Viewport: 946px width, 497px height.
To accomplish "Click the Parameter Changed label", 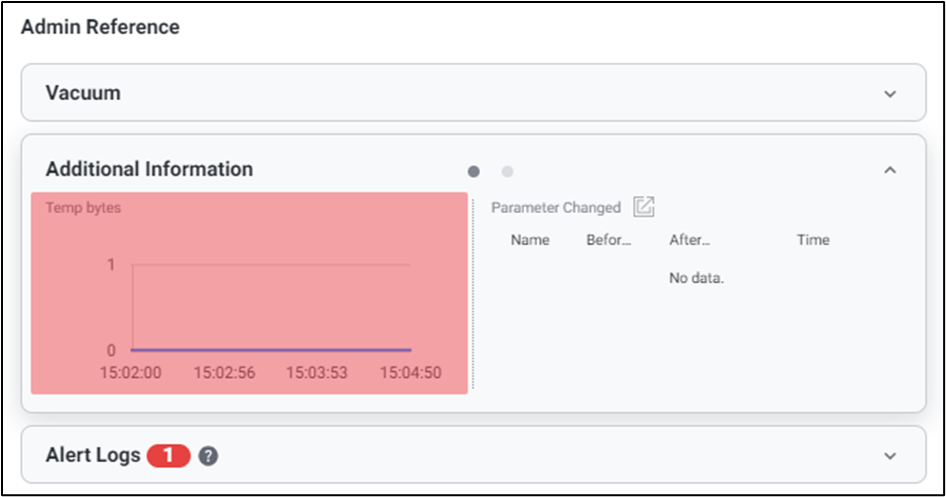I will point(556,208).
